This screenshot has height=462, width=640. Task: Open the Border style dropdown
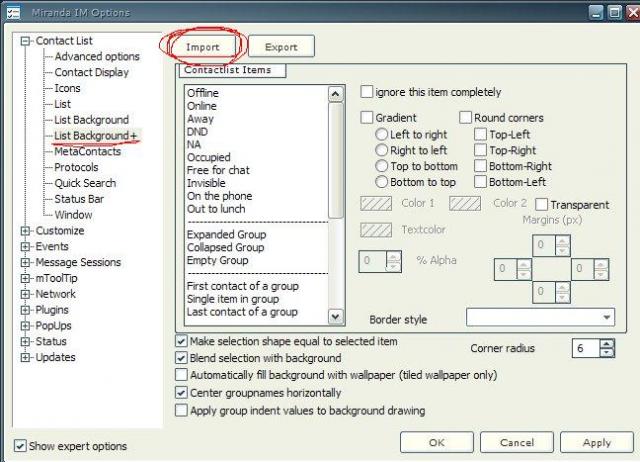[540, 317]
